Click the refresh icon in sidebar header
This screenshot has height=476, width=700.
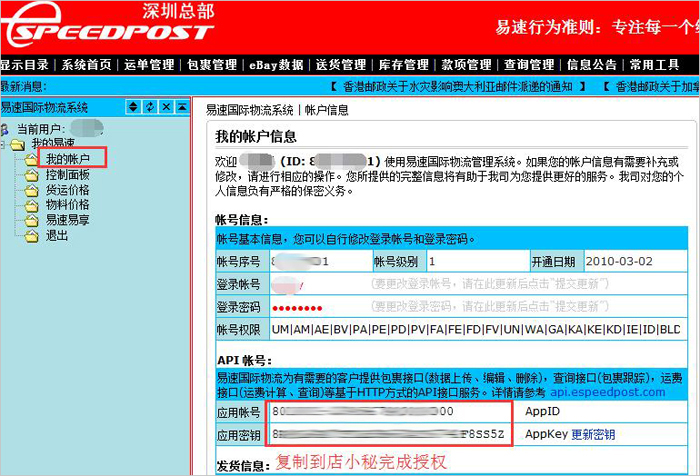pos(150,107)
